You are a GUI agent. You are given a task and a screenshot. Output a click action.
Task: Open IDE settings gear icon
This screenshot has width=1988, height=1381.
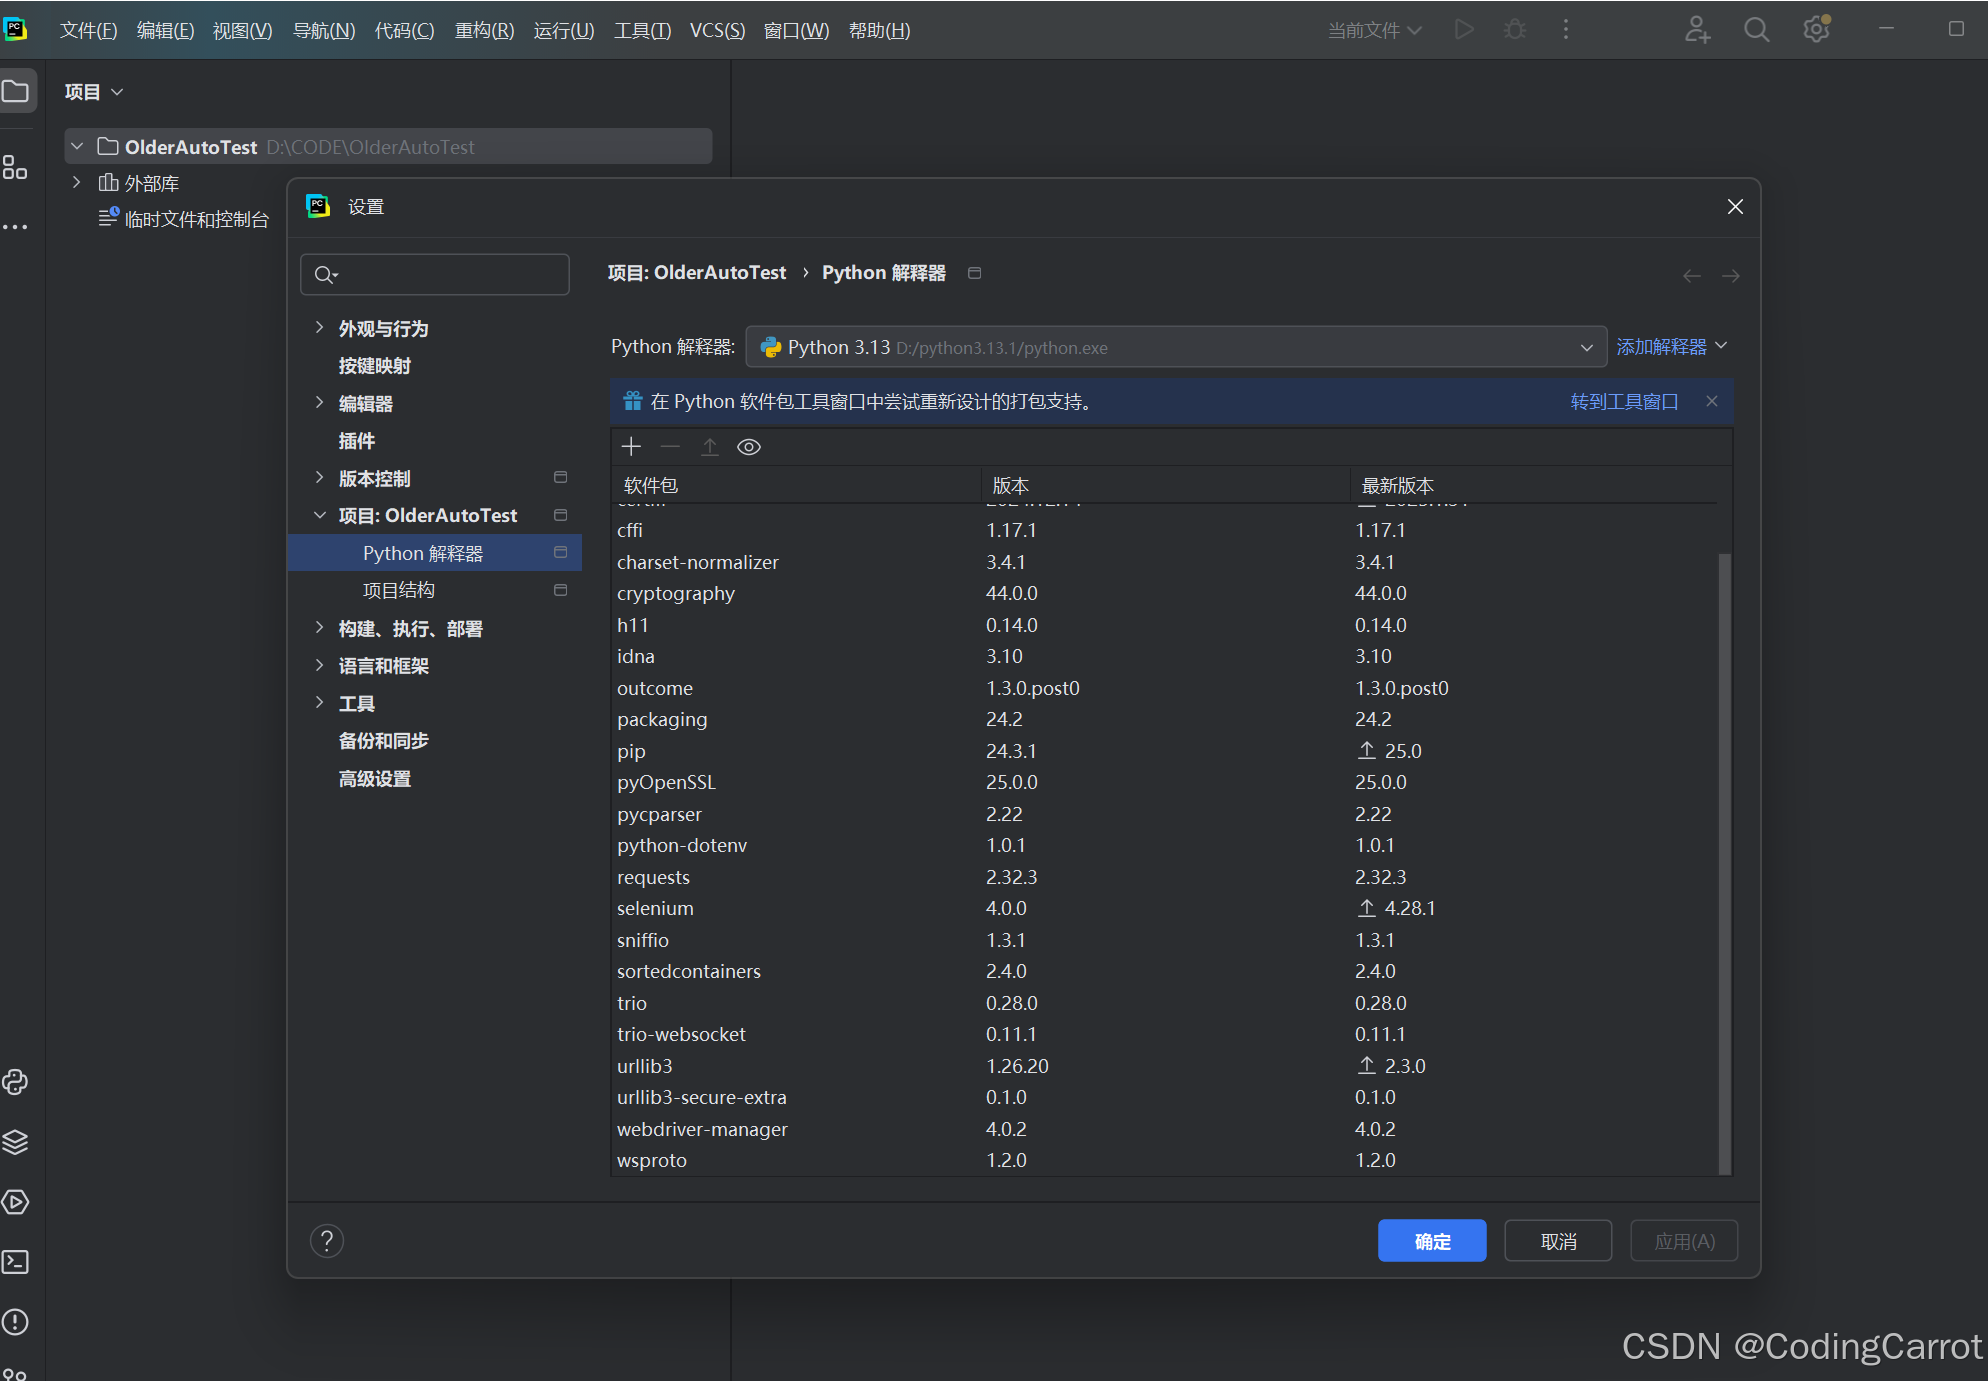click(x=1817, y=30)
